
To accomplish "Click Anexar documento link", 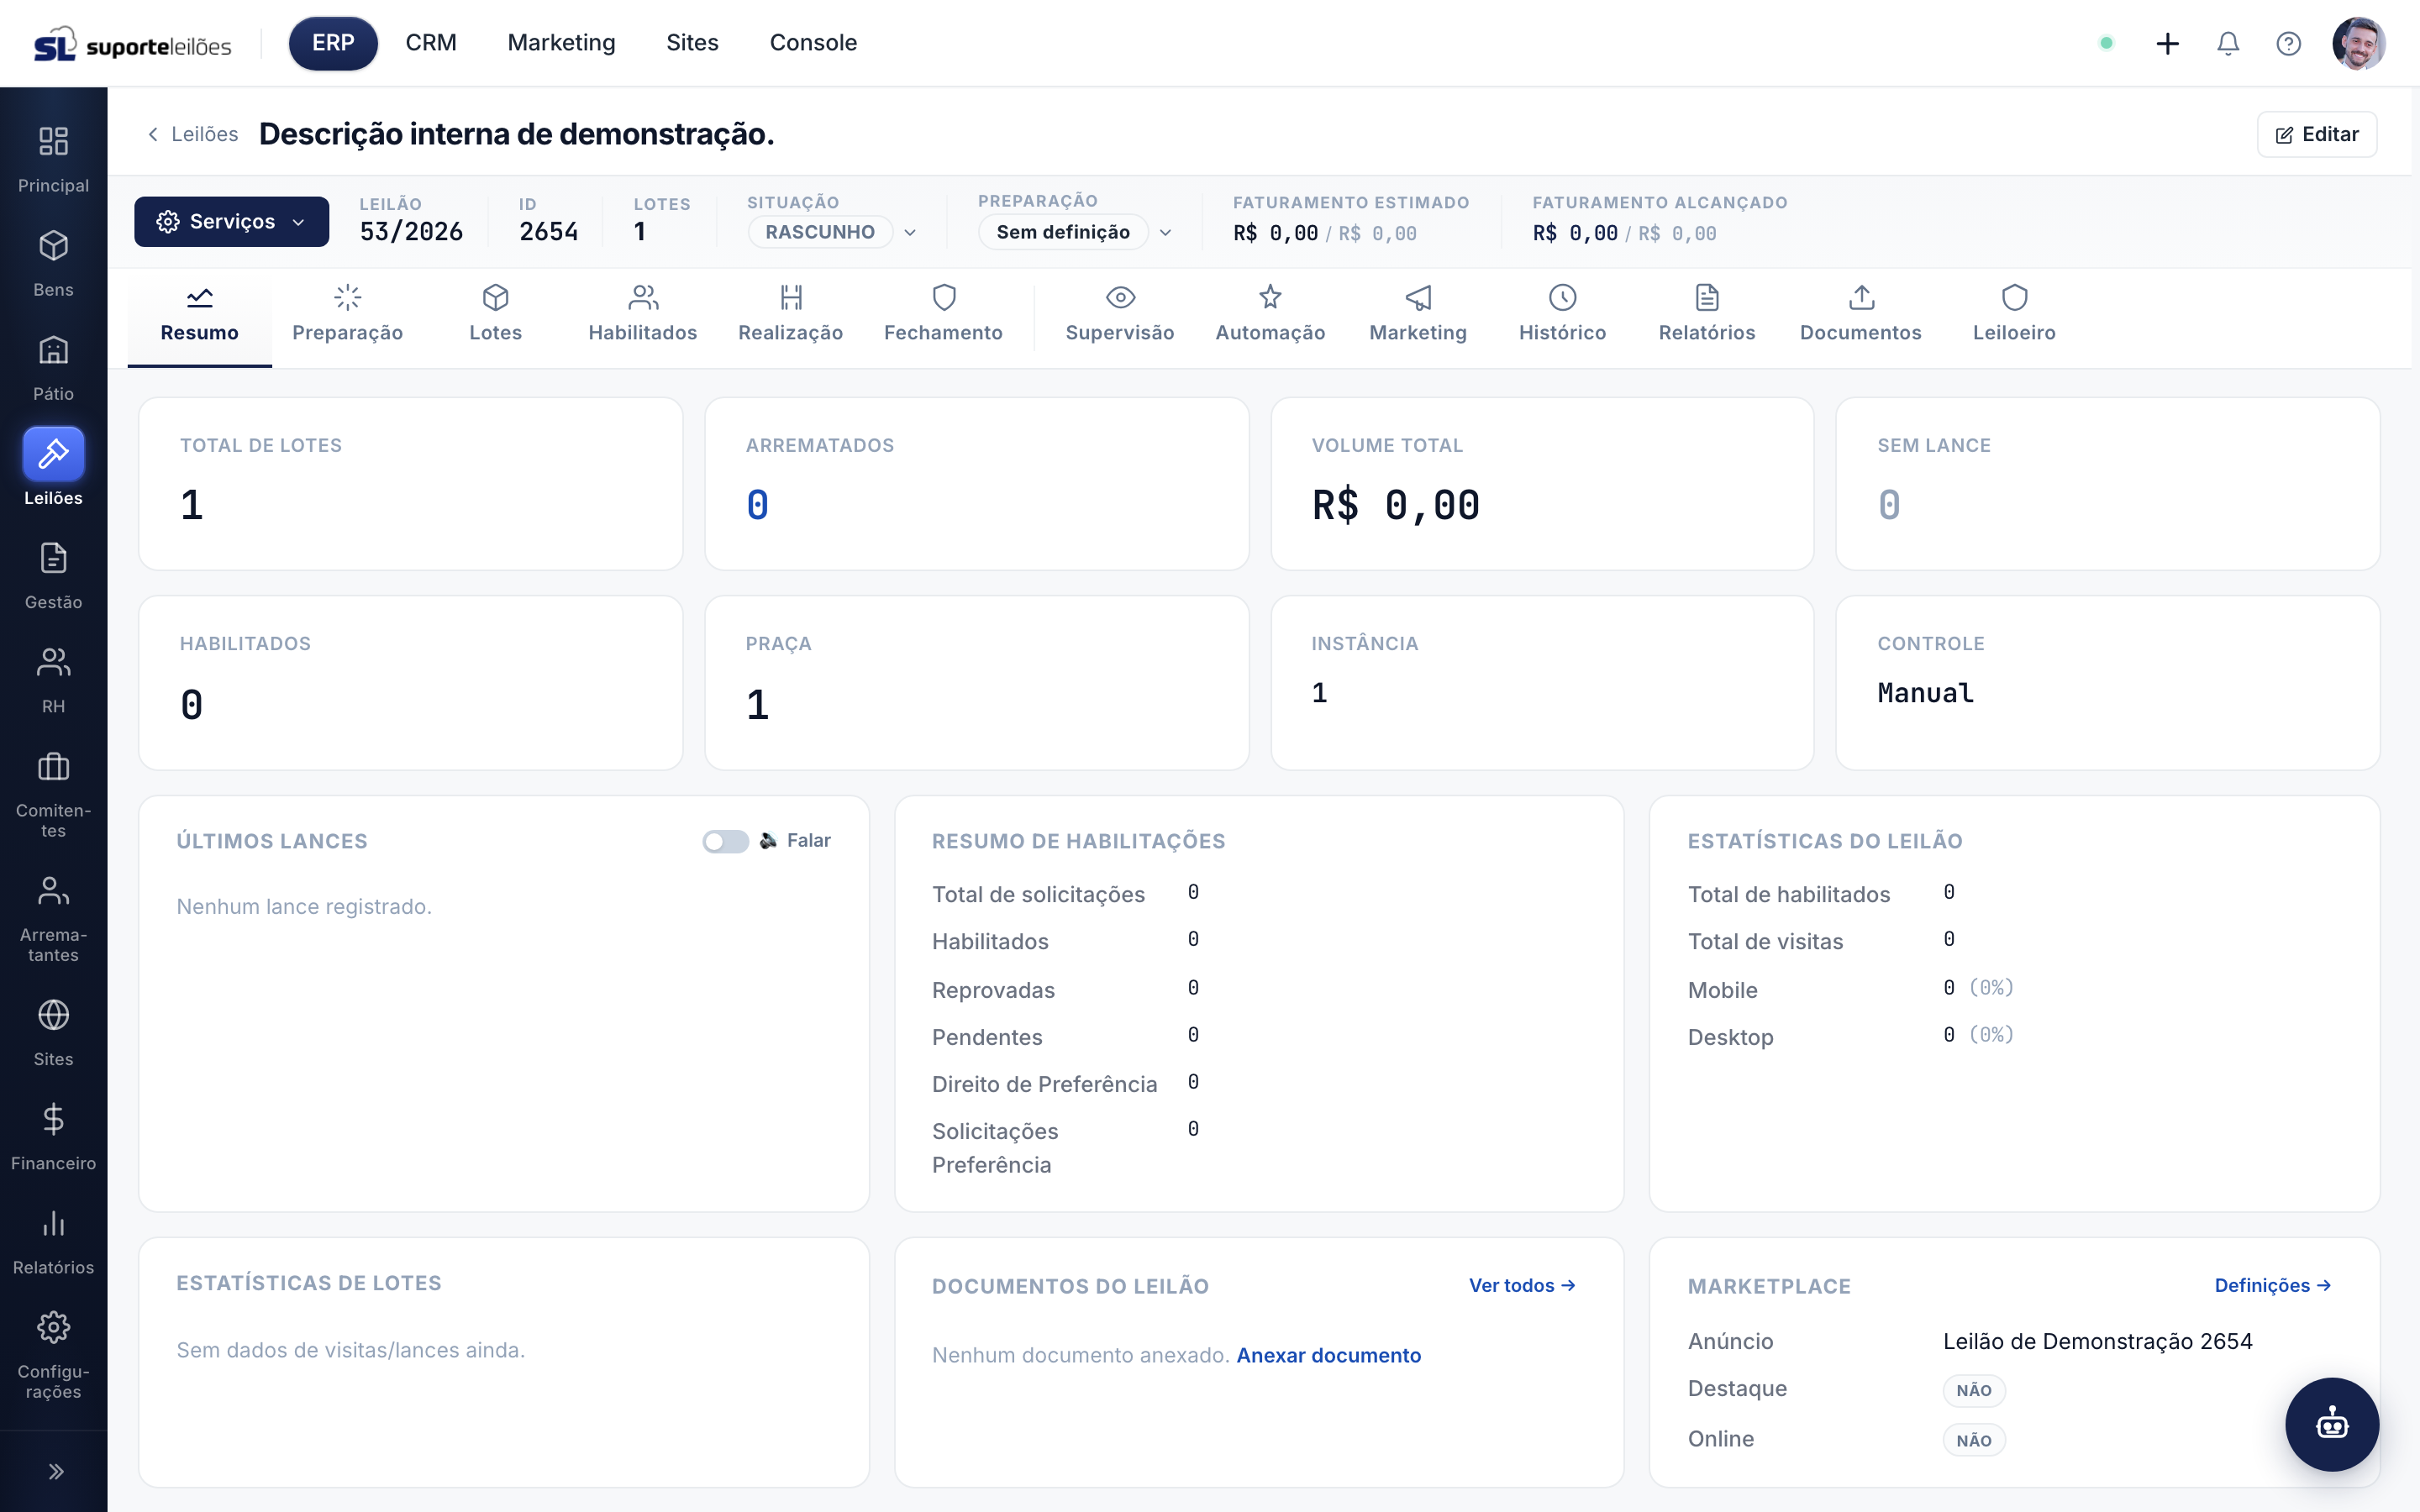I will 1328,1355.
